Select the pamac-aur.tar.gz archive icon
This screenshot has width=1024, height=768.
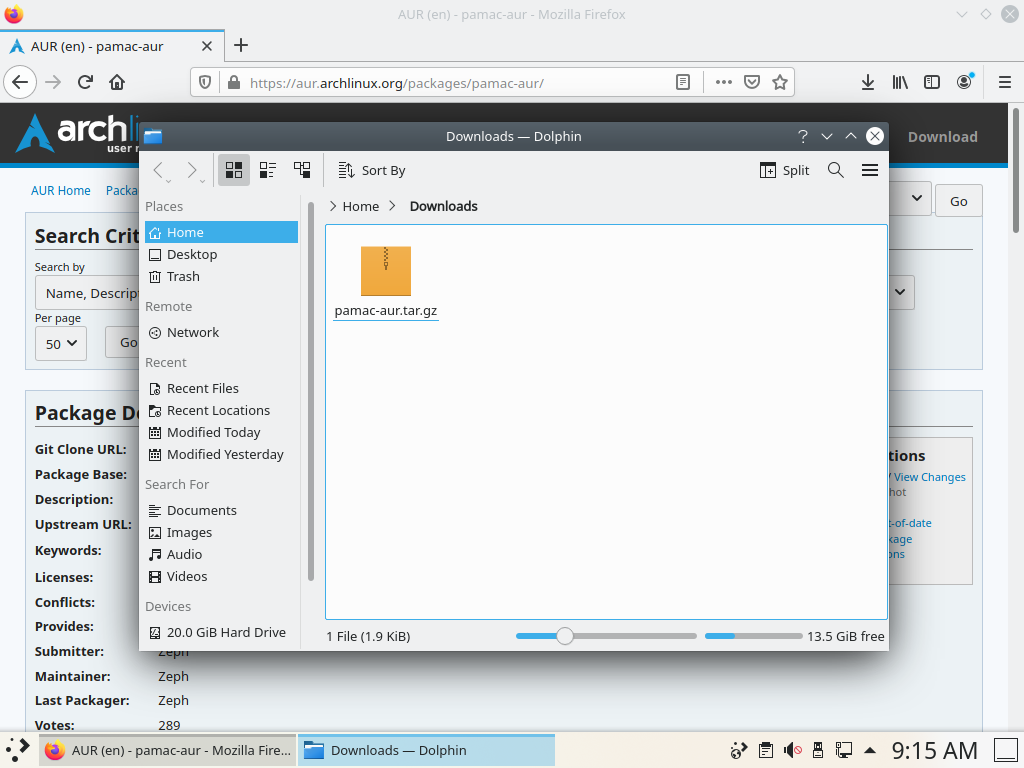click(386, 271)
